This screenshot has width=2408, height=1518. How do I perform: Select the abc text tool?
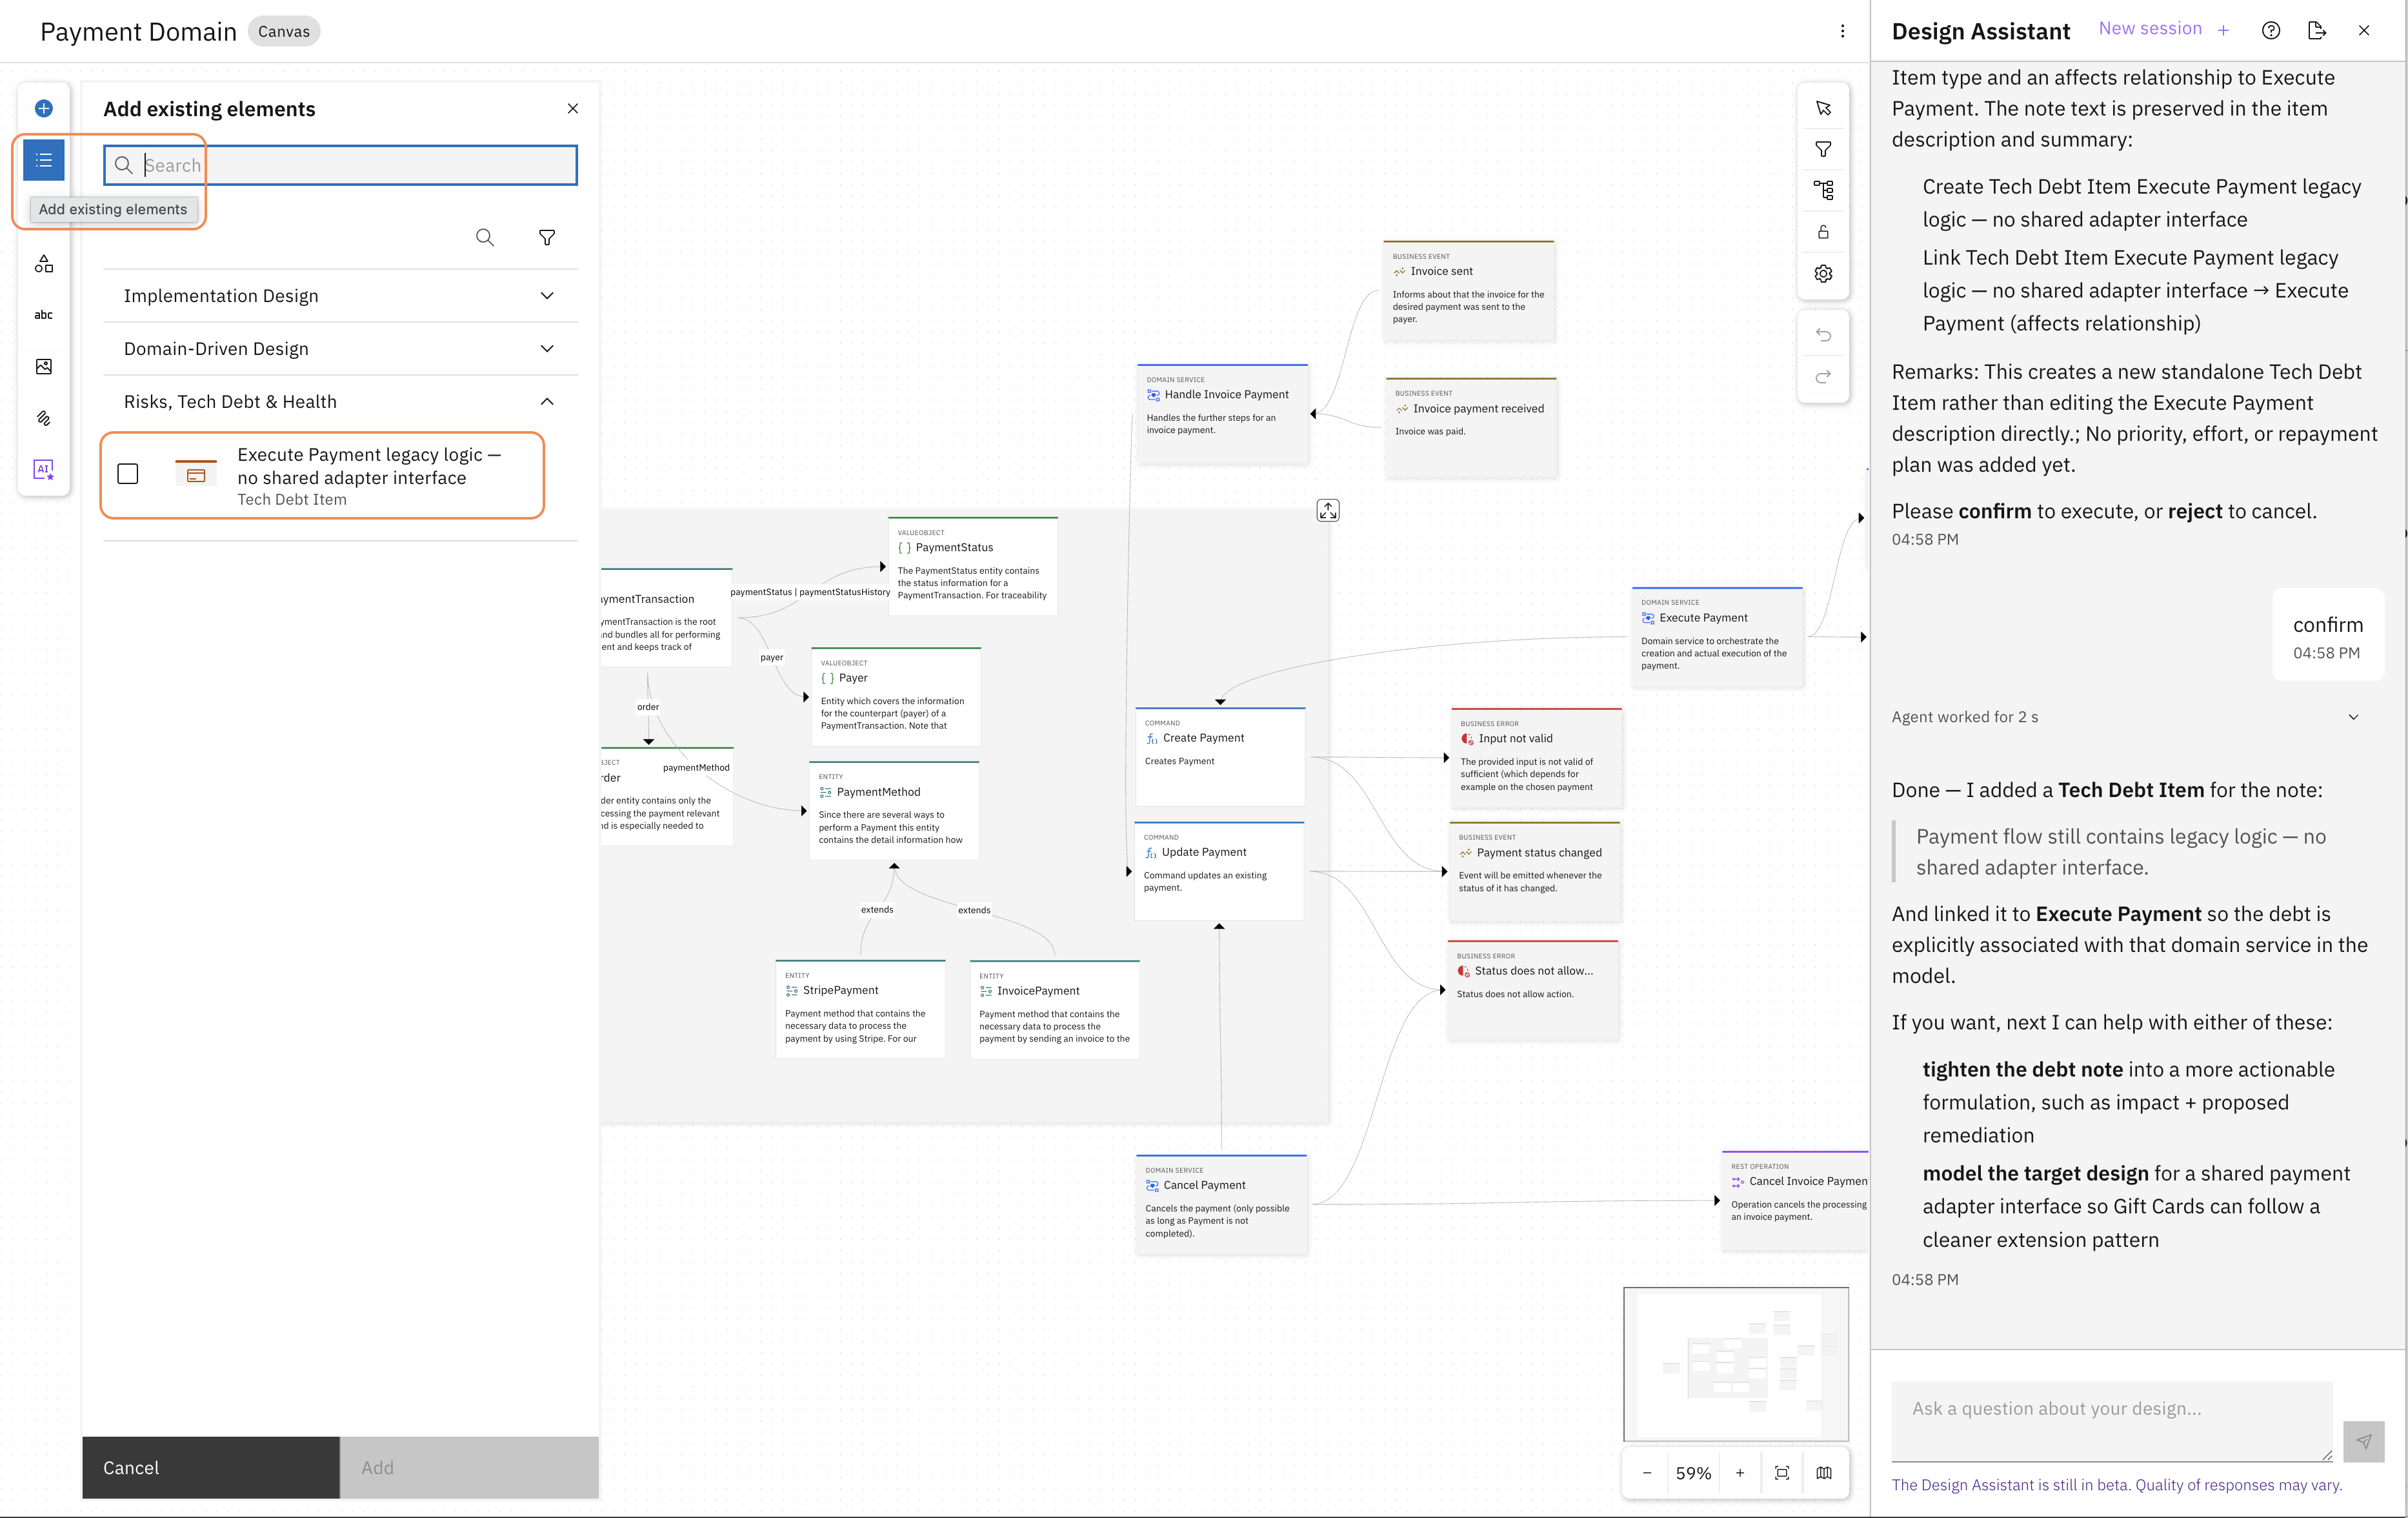[x=44, y=315]
